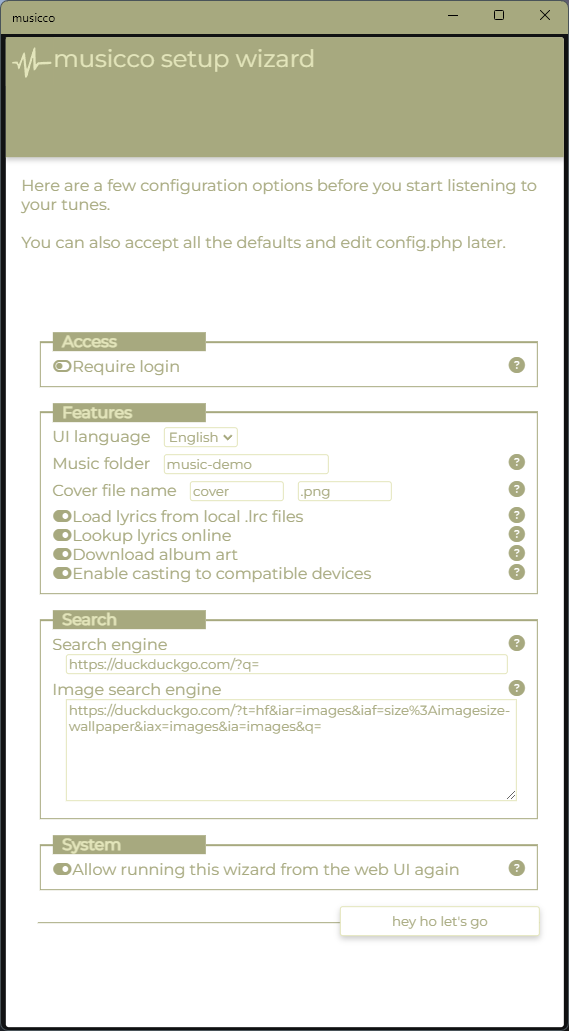The width and height of the screenshot is (569, 1031).
Task: Click help icon next to Cover file name
Action: click(x=517, y=489)
